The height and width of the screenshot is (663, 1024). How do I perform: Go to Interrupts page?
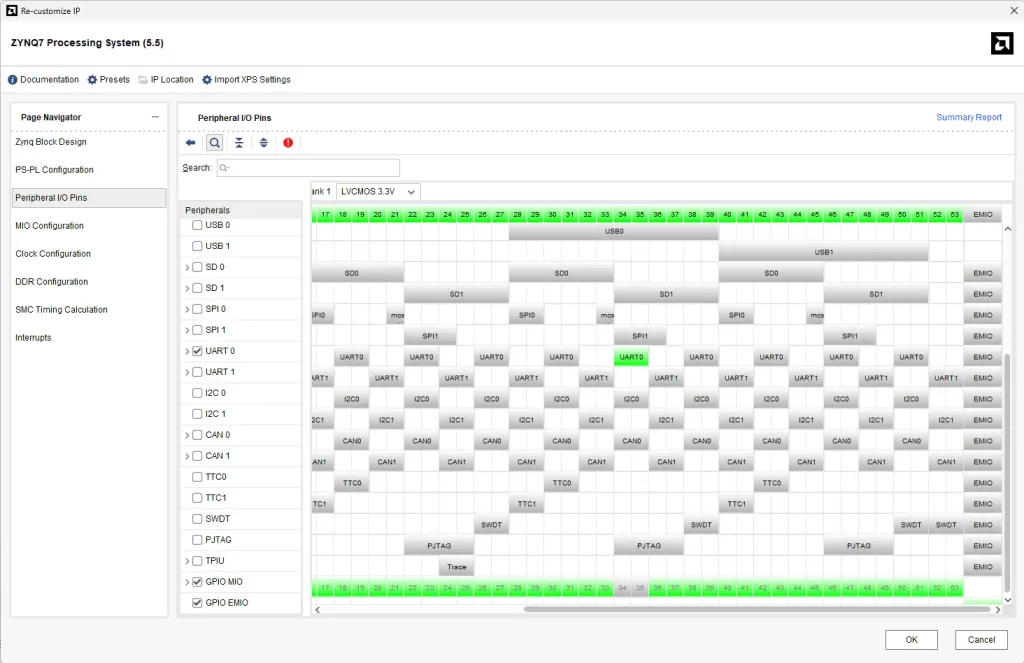(x=33, y=338)
